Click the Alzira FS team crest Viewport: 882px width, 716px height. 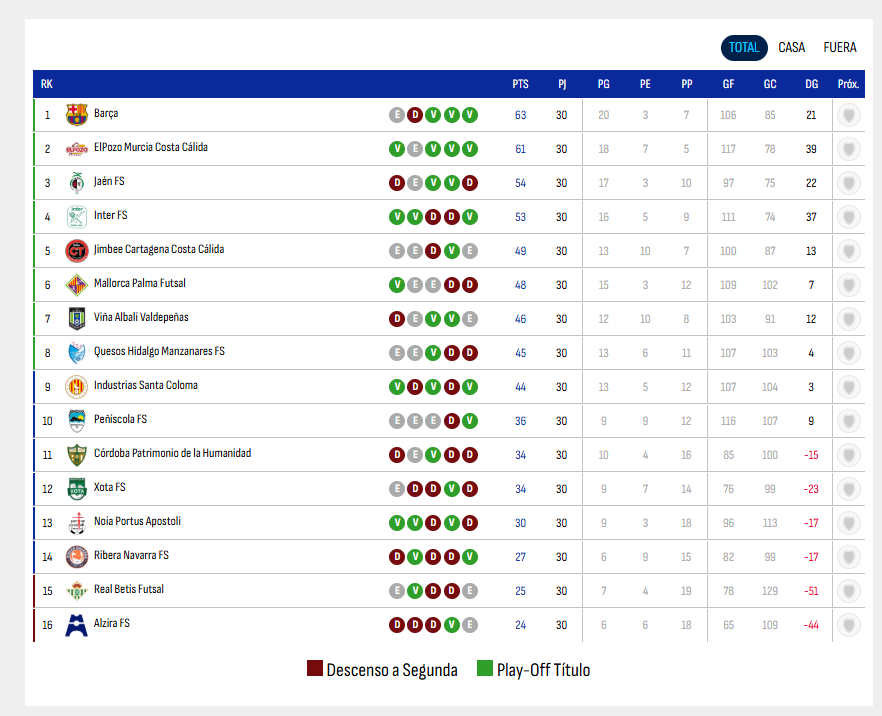76,625
